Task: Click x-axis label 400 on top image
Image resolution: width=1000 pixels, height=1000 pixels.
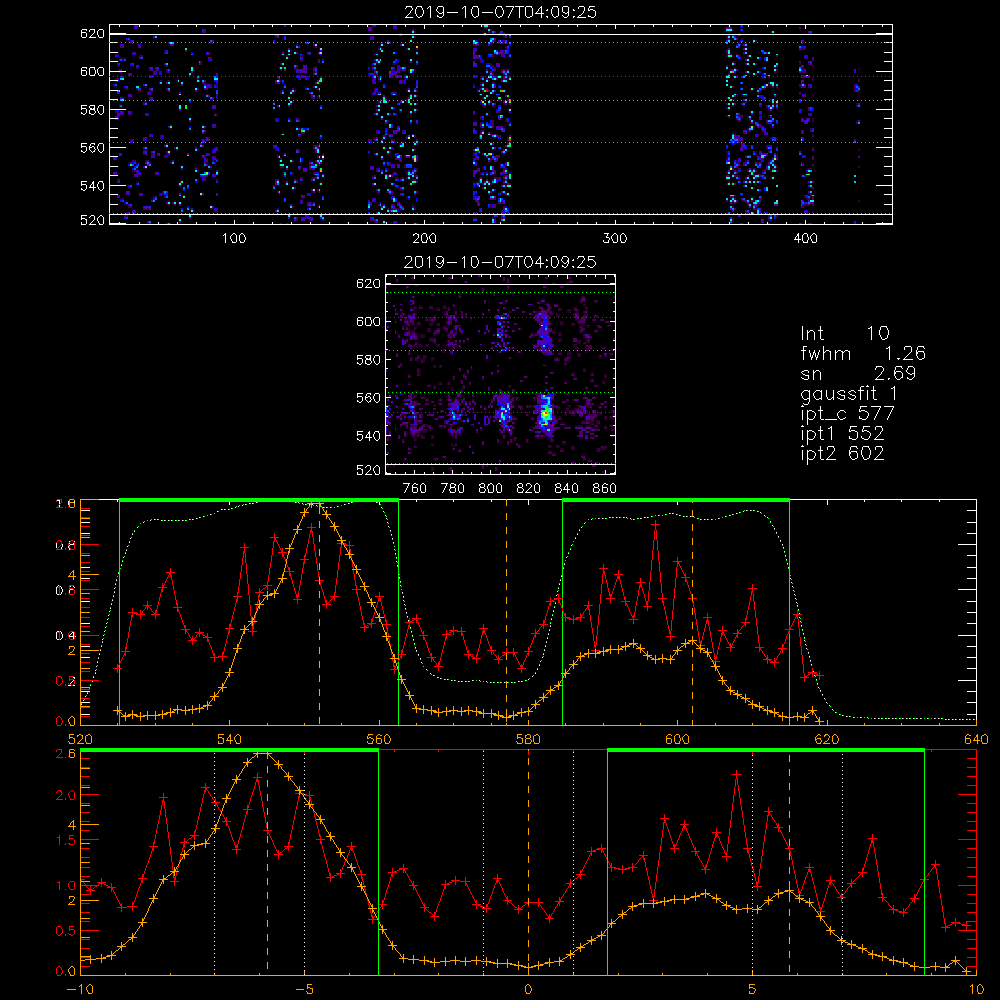Action: [x=805, y=239]
